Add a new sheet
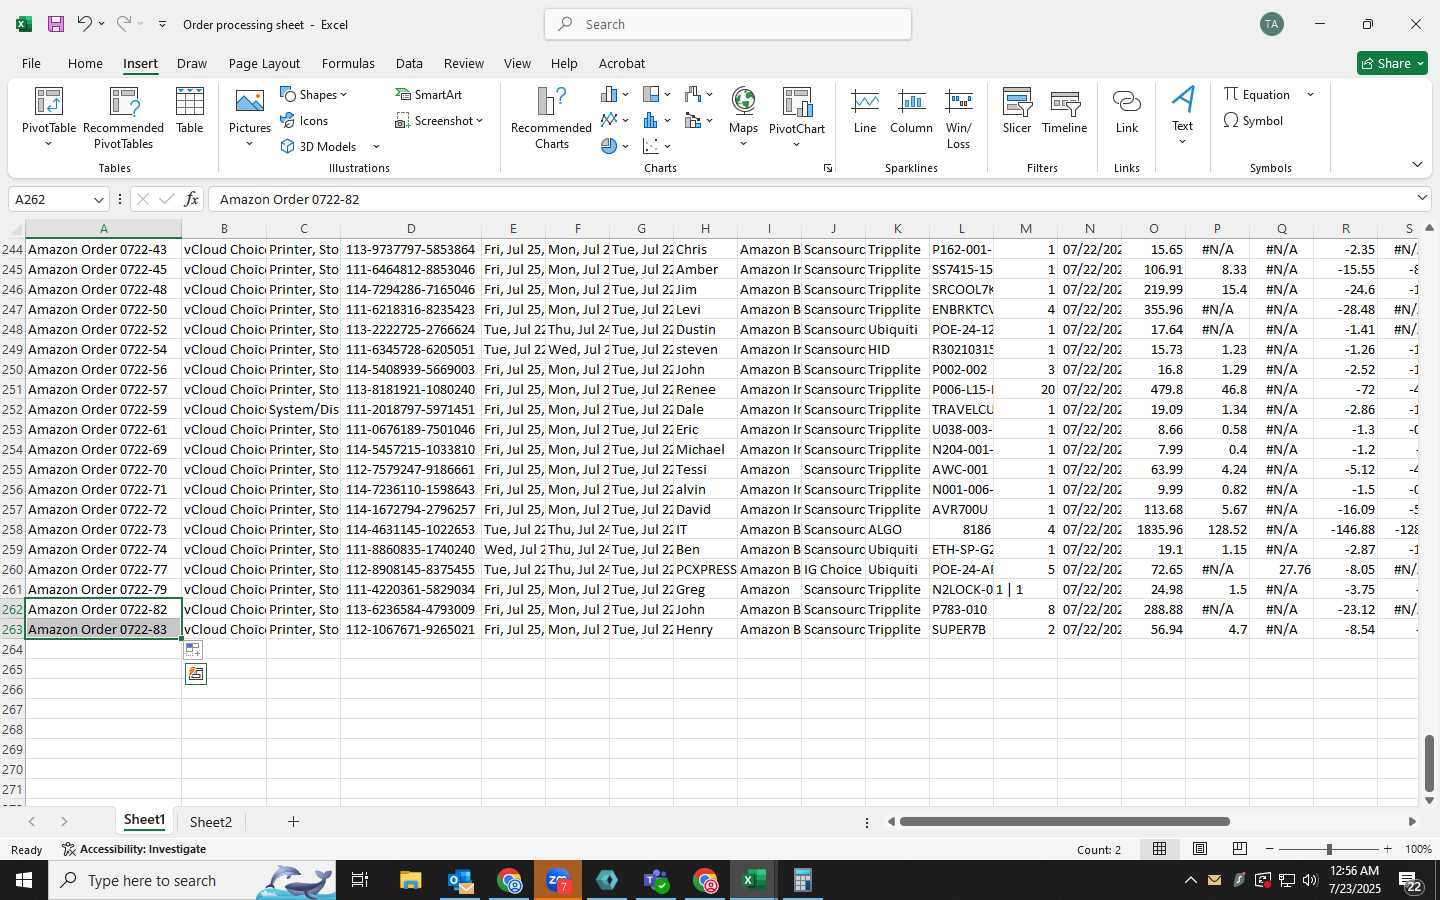Viewport: 1440px width, 900px height. tap(293, 822)
